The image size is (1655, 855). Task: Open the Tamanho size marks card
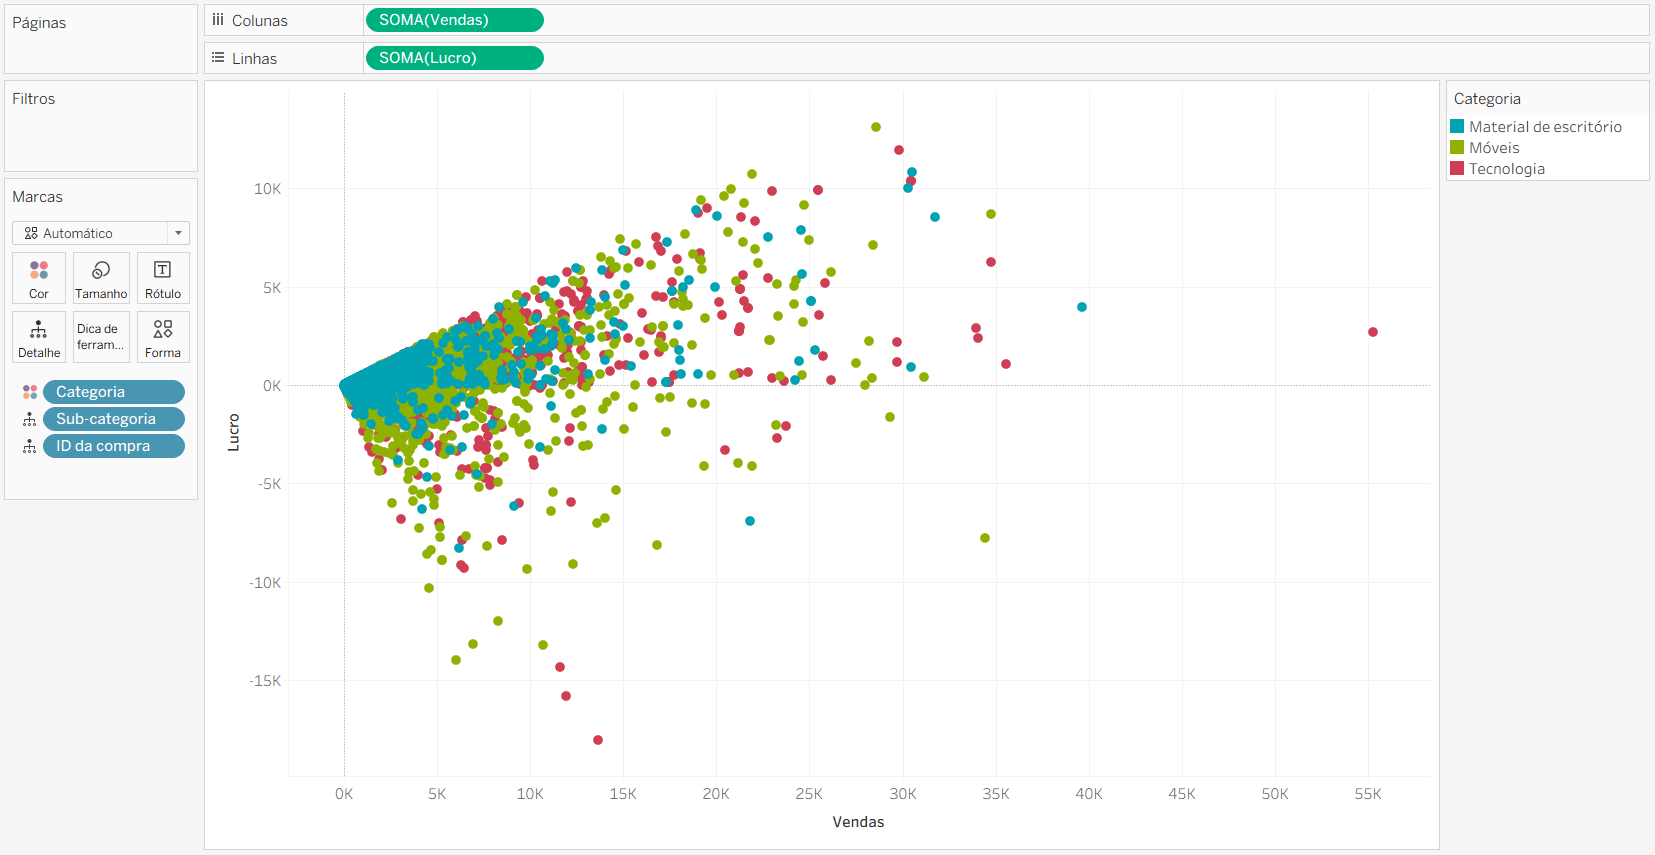click(x=101, y=277)
